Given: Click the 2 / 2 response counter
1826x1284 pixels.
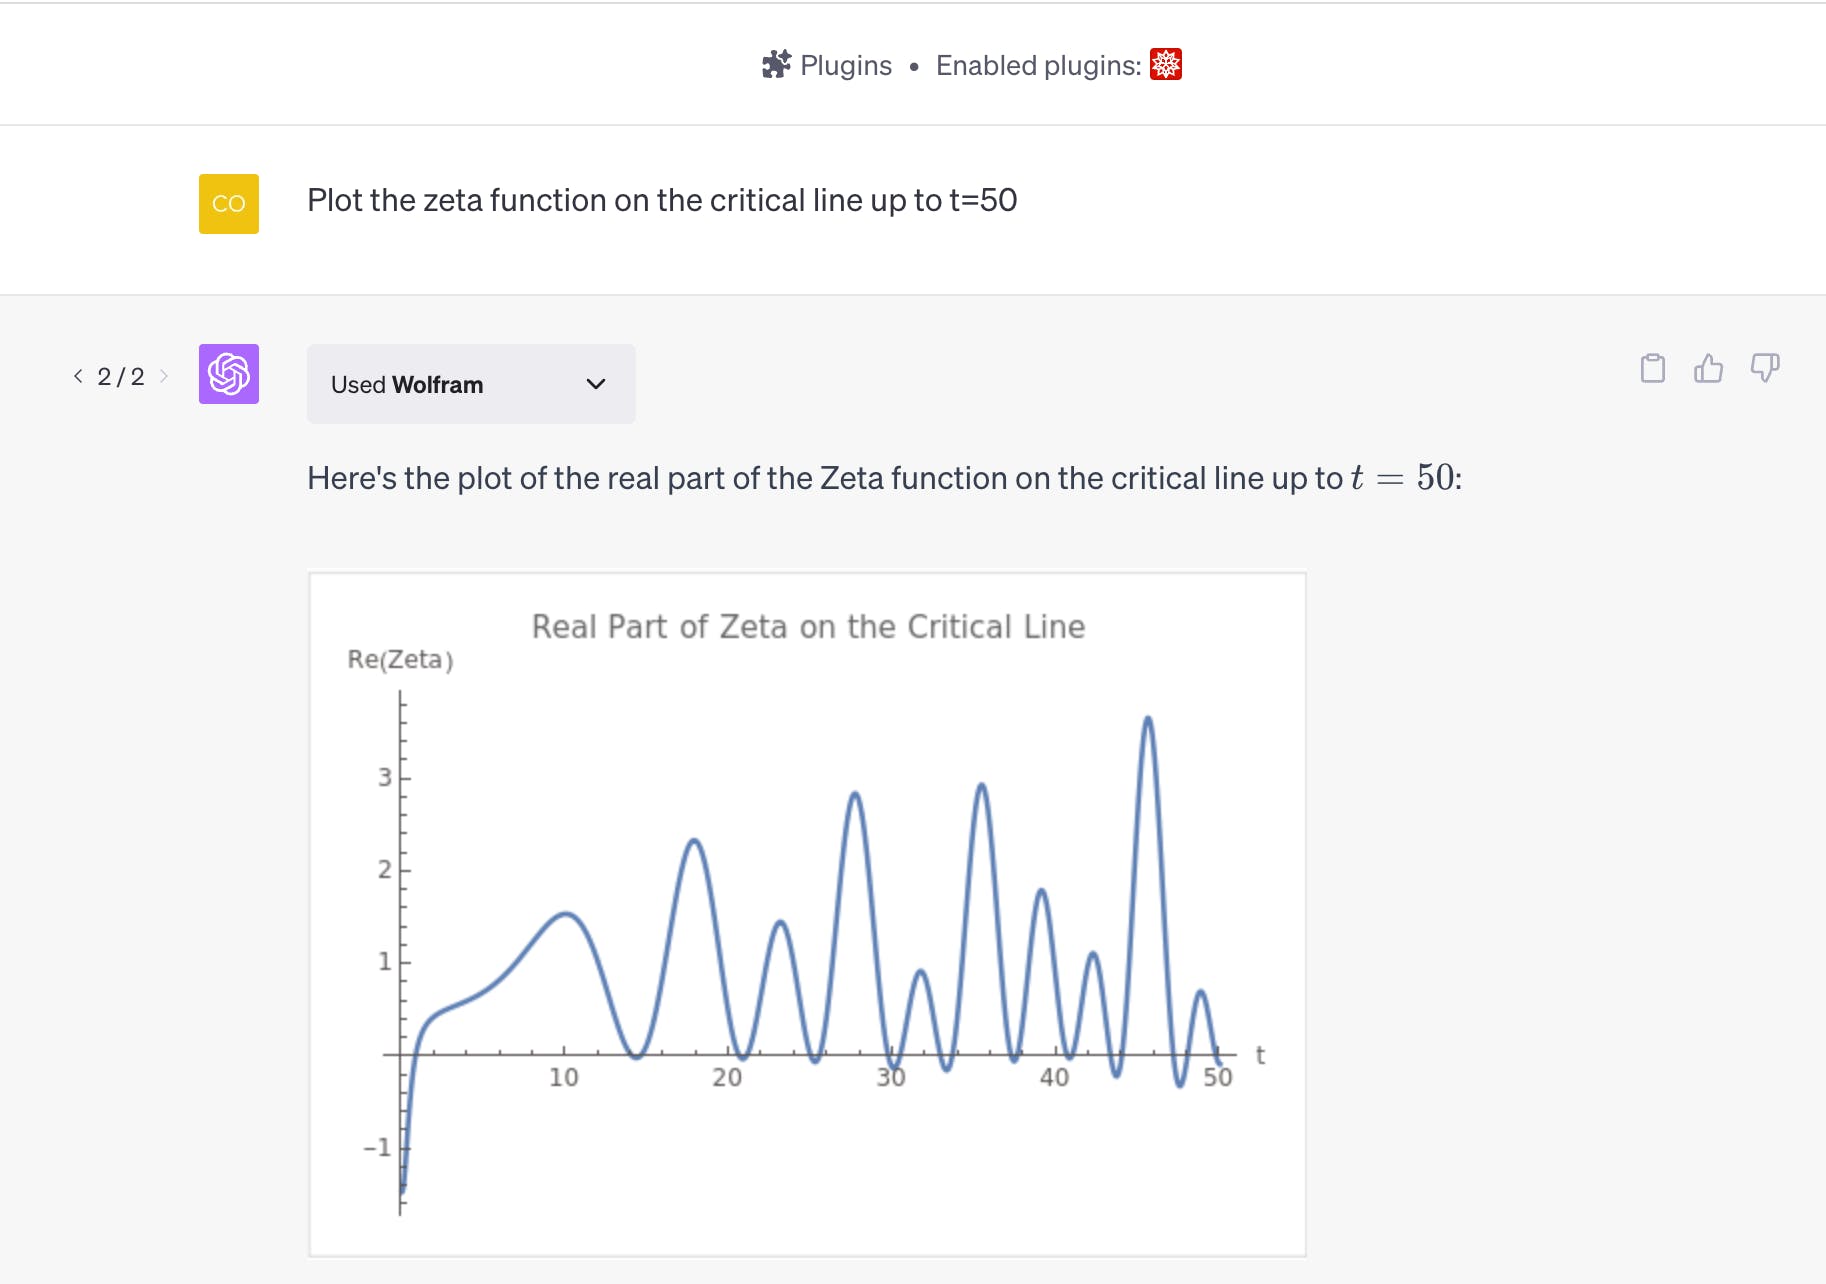Looking at the screenshot, I should (x=121, y=376).
